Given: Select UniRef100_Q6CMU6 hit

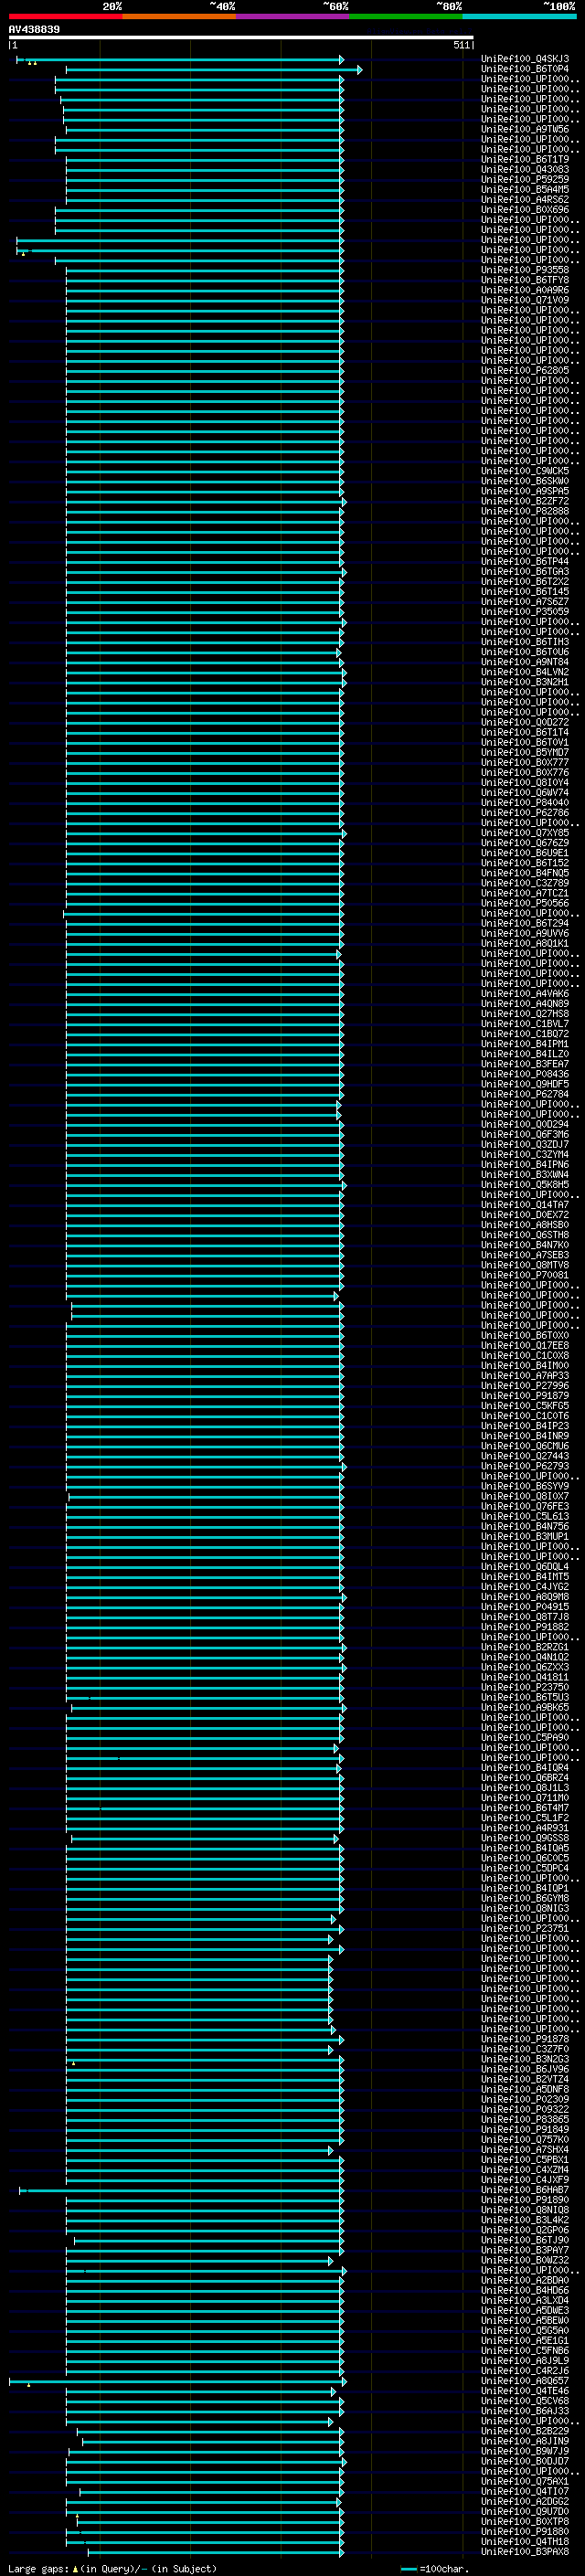Looking at the screenshot, I should 525,1446.
